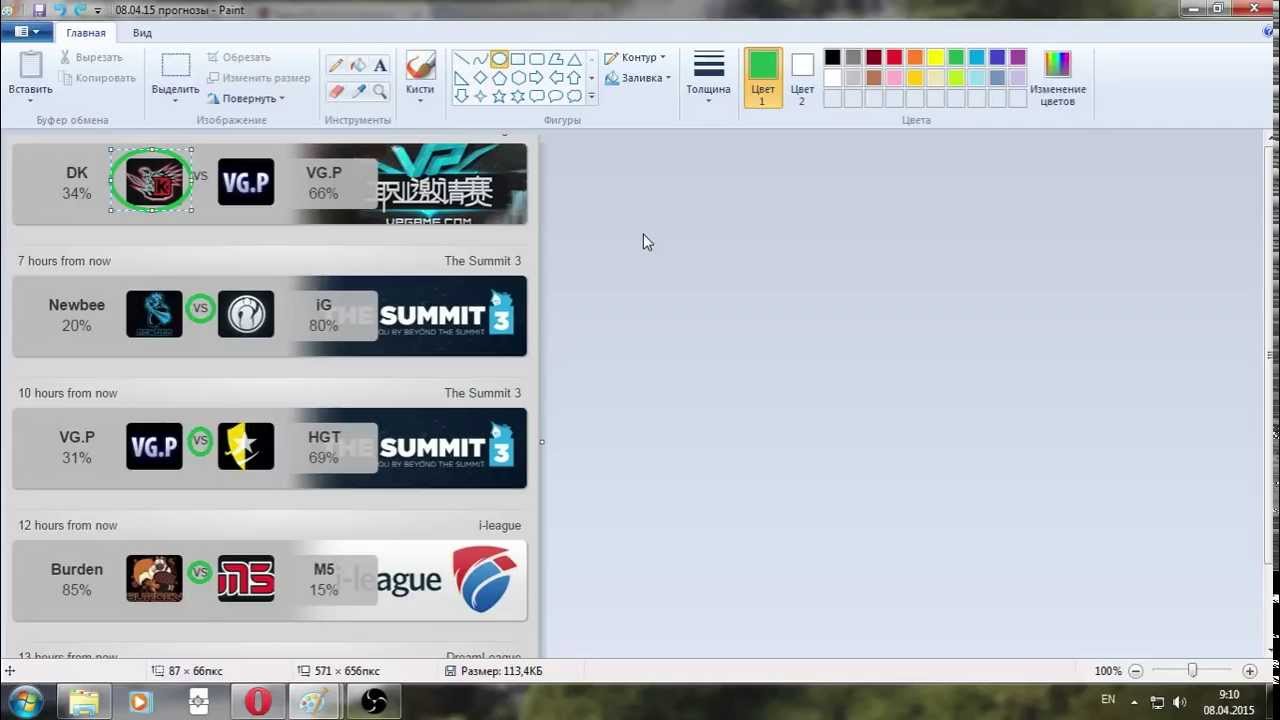Choose the Triangle shape
Screen dimensions: 1280x720
pos(575,59)
